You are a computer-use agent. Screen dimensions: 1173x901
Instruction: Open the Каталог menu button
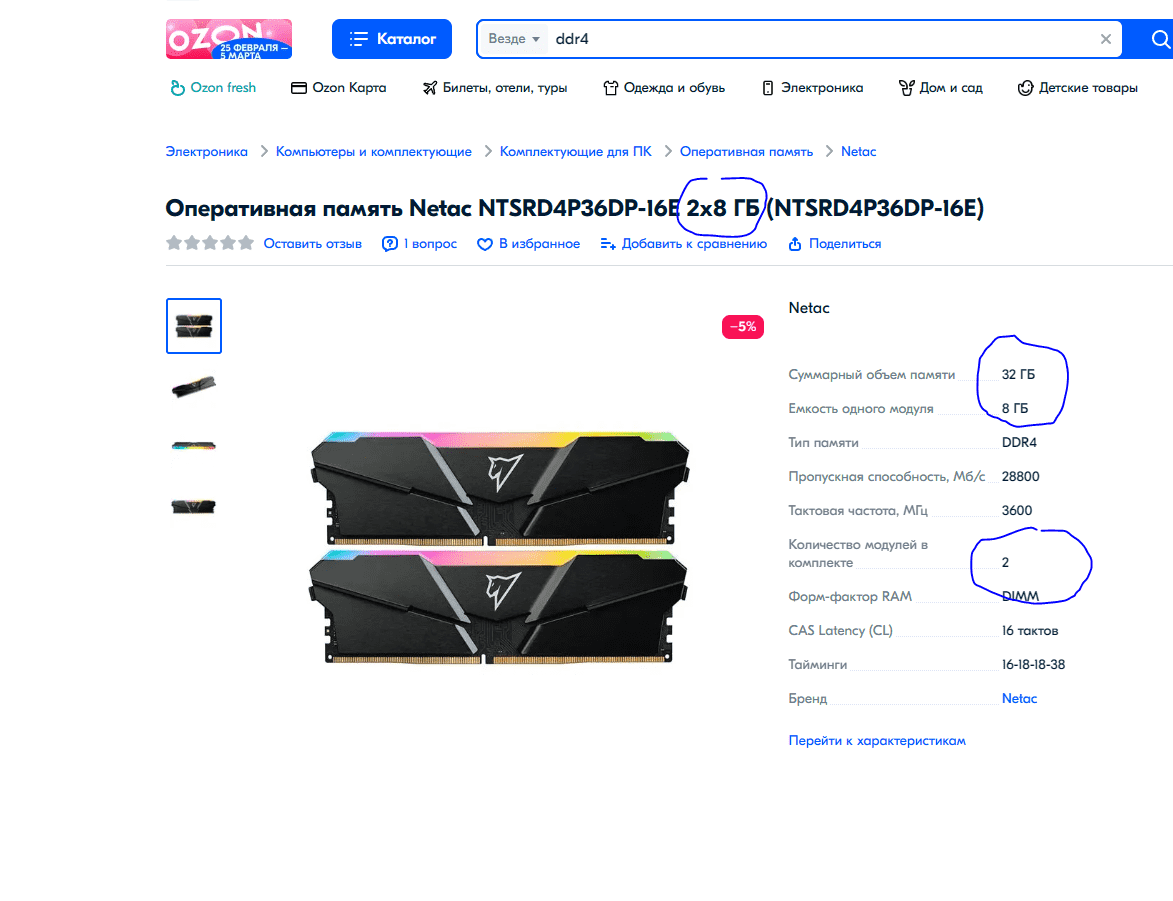pyautogui.click(x=392, y=39)
